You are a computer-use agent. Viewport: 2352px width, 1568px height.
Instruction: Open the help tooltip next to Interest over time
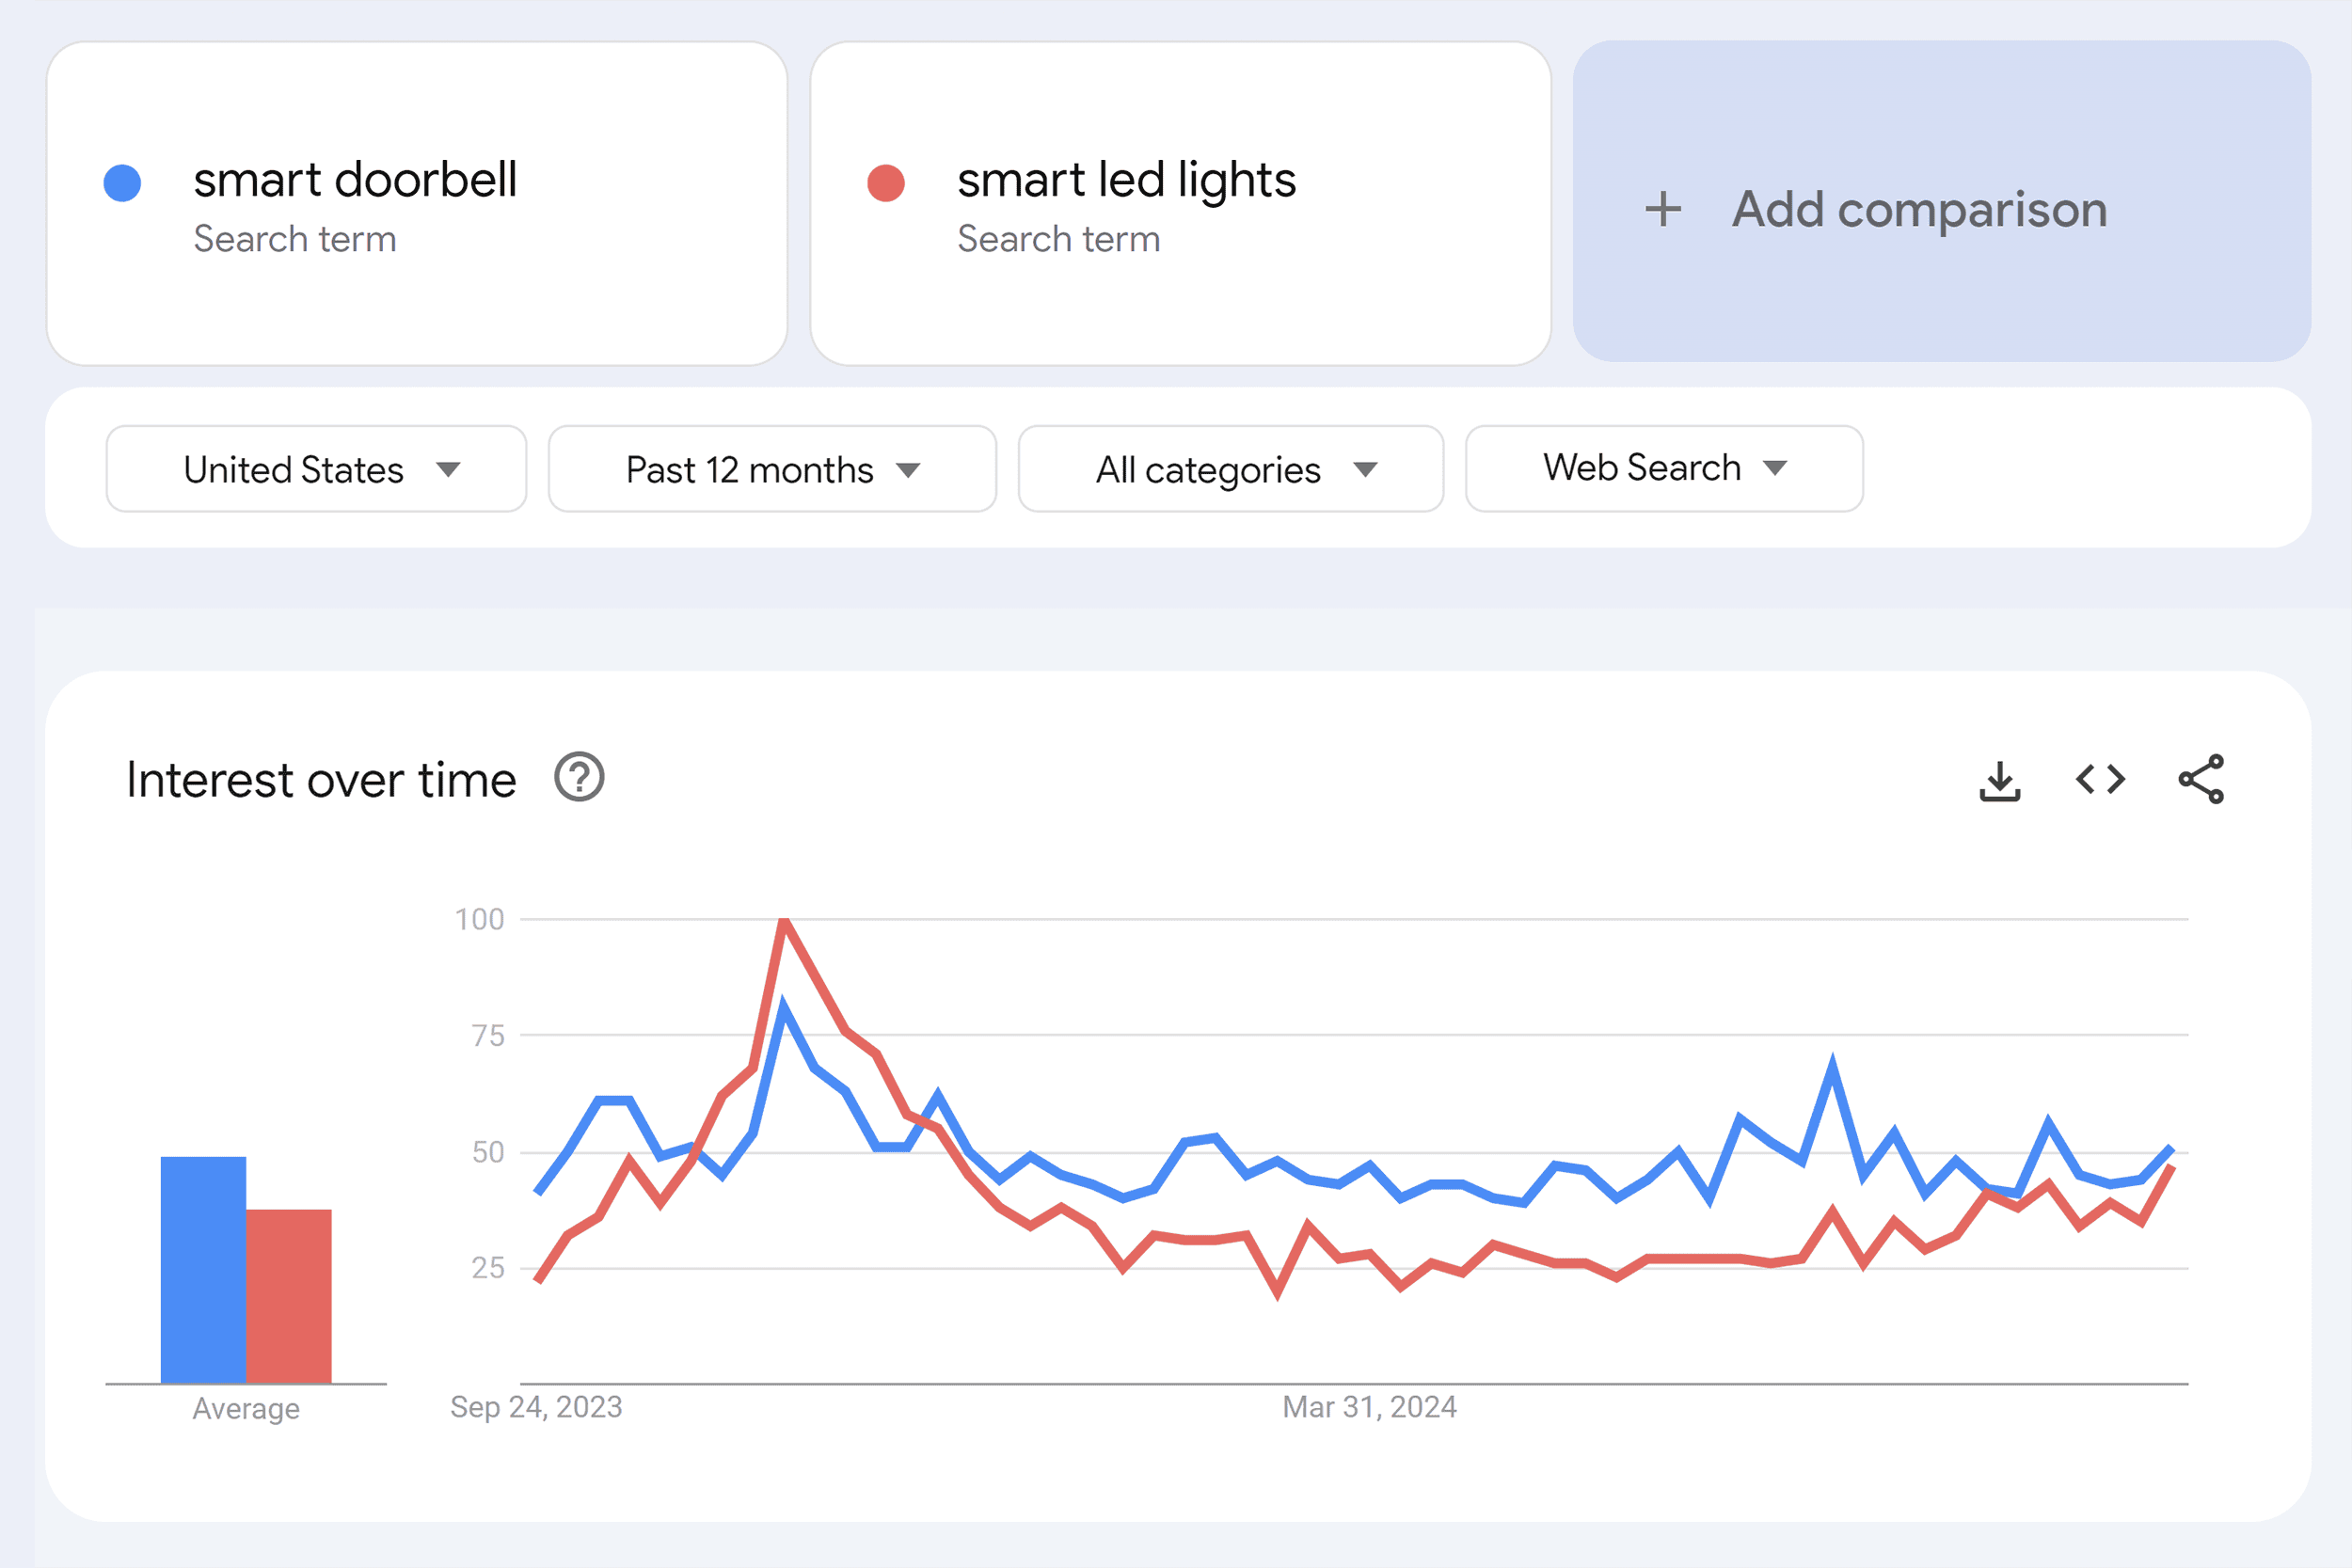point(580,778)
